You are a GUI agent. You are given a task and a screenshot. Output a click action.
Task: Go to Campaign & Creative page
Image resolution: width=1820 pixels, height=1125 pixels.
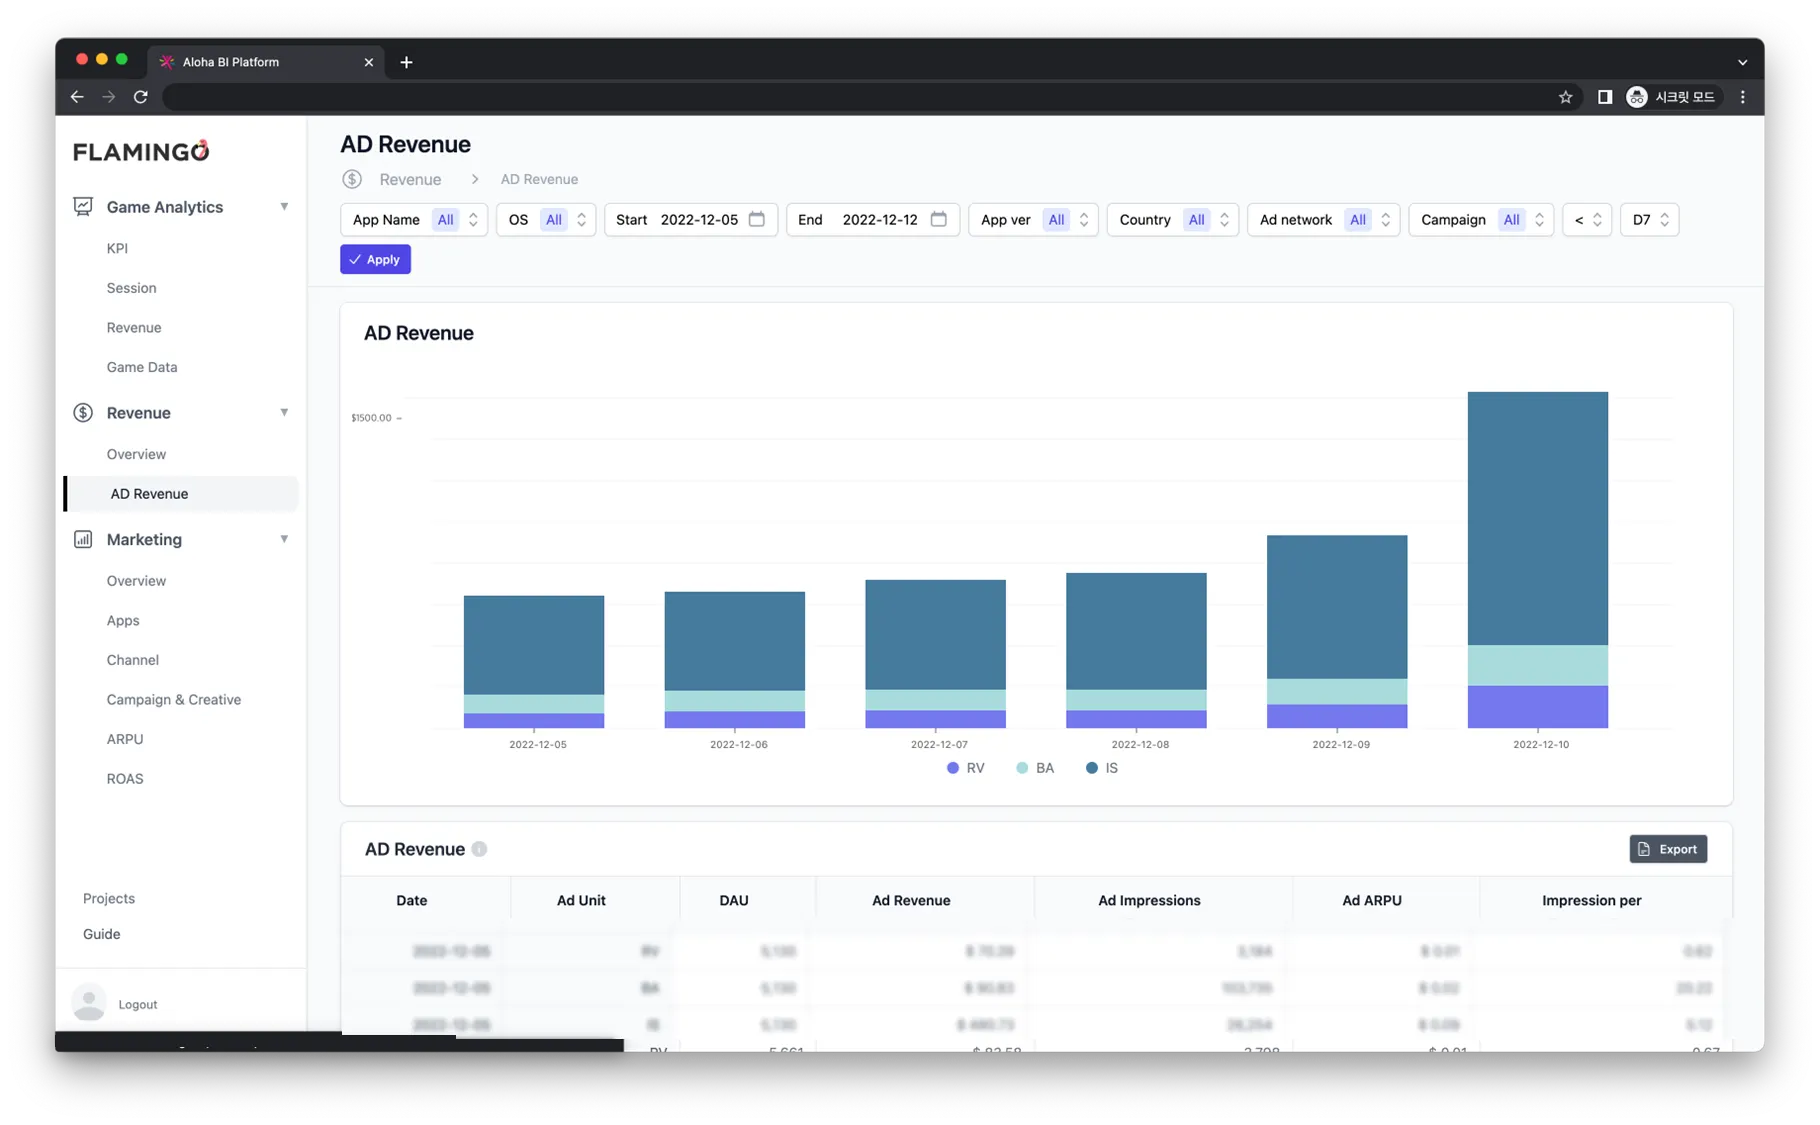pos(174,699)
